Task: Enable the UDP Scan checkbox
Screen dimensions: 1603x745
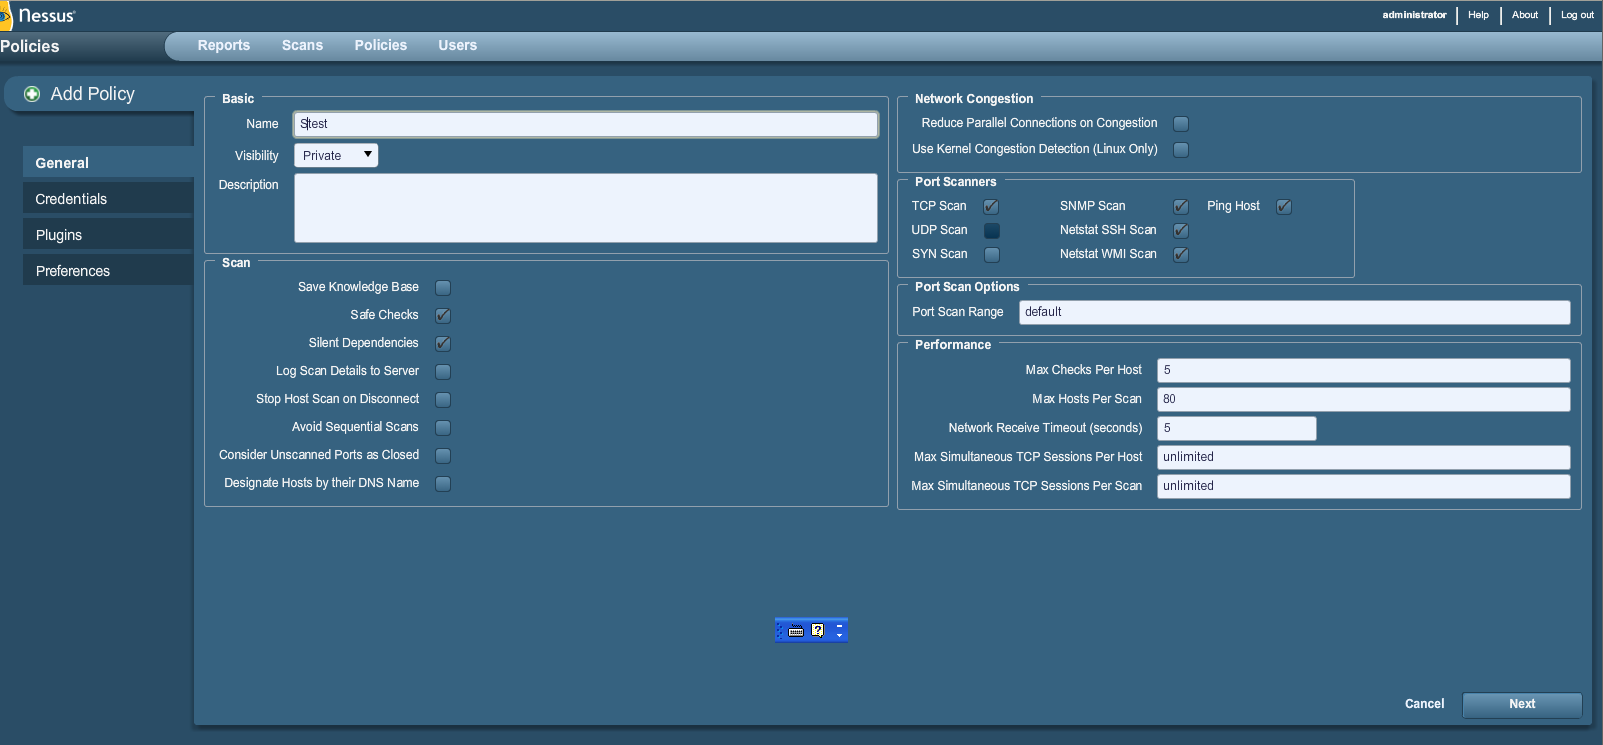Action: pos(992,231)
